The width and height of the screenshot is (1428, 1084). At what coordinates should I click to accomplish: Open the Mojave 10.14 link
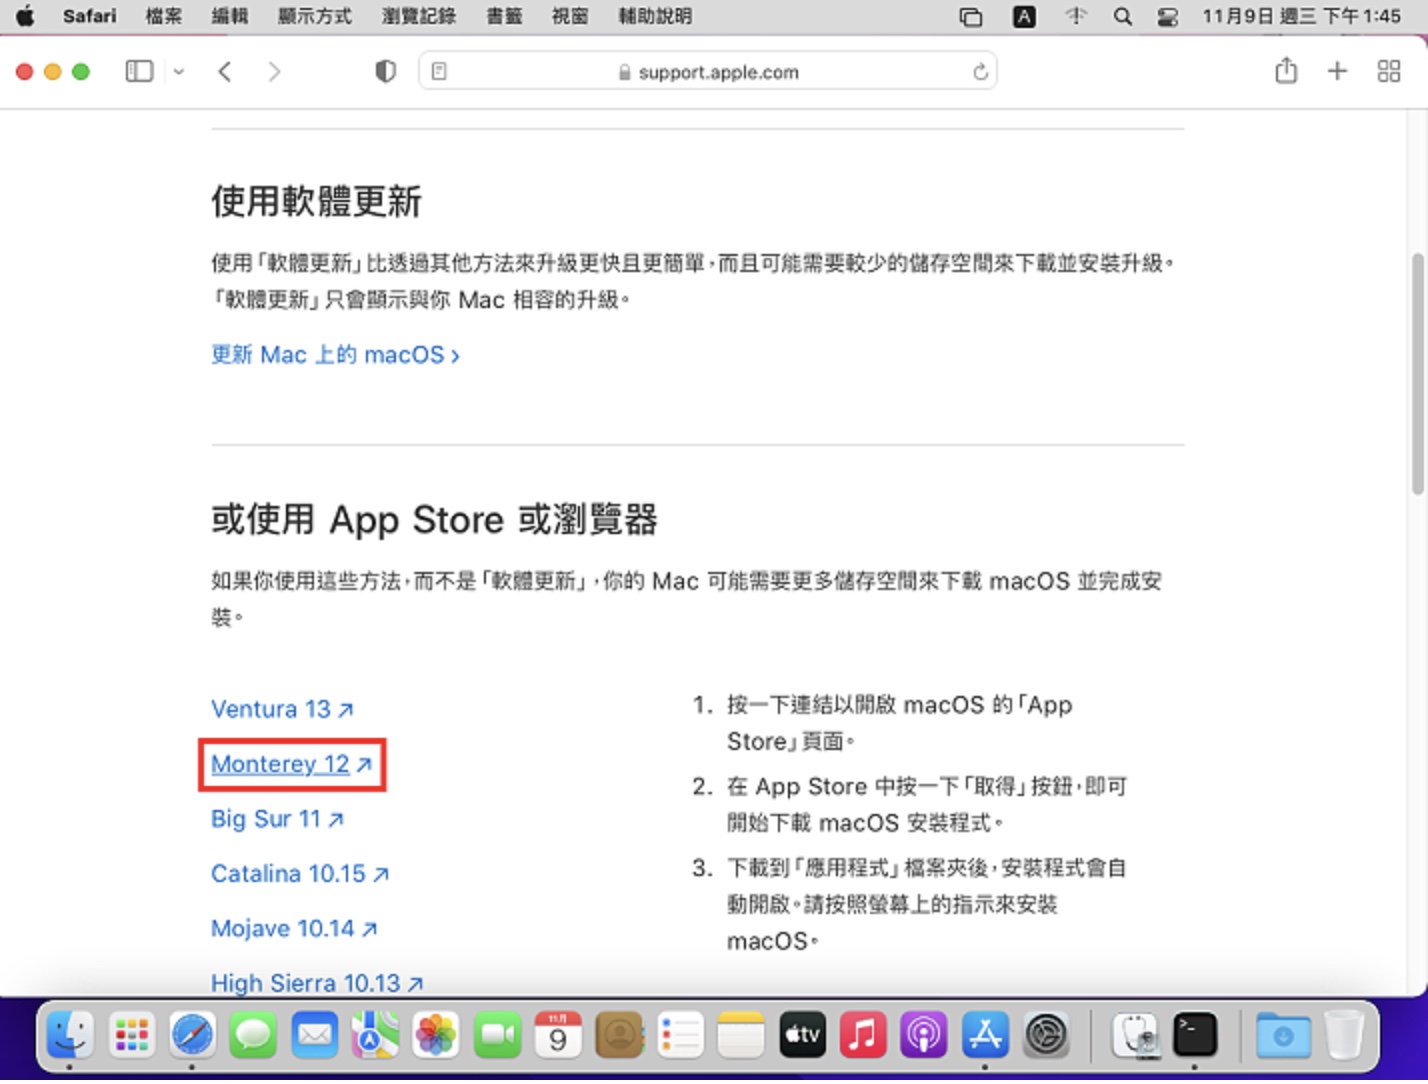click(294, 929)
